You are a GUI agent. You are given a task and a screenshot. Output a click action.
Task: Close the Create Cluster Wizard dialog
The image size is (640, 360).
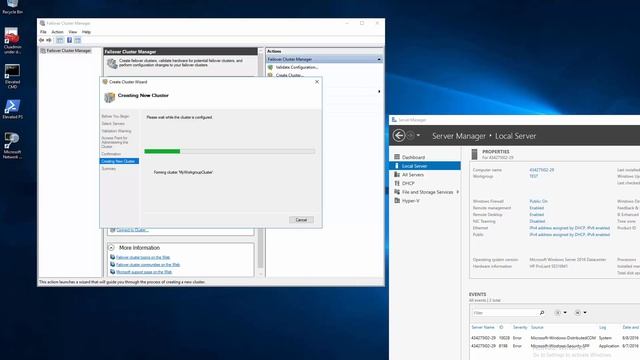point(317,82)
